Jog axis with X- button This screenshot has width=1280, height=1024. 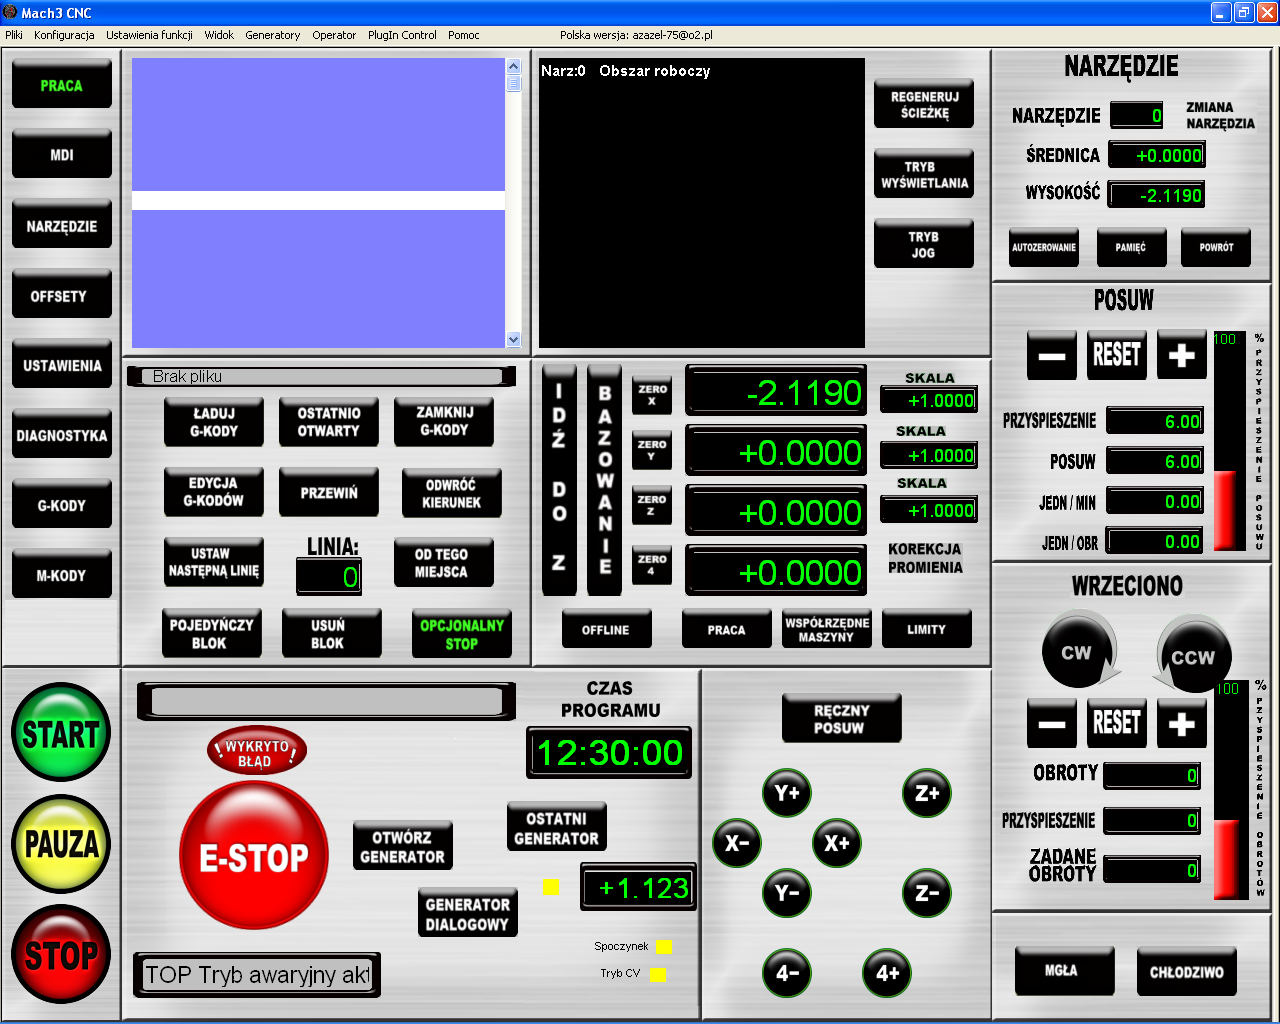click(737, 843)
